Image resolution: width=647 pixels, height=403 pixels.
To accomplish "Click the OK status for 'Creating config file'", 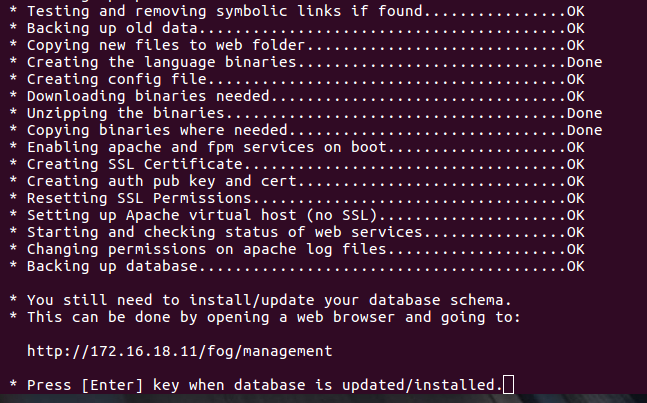I will [x=576, y=79].
